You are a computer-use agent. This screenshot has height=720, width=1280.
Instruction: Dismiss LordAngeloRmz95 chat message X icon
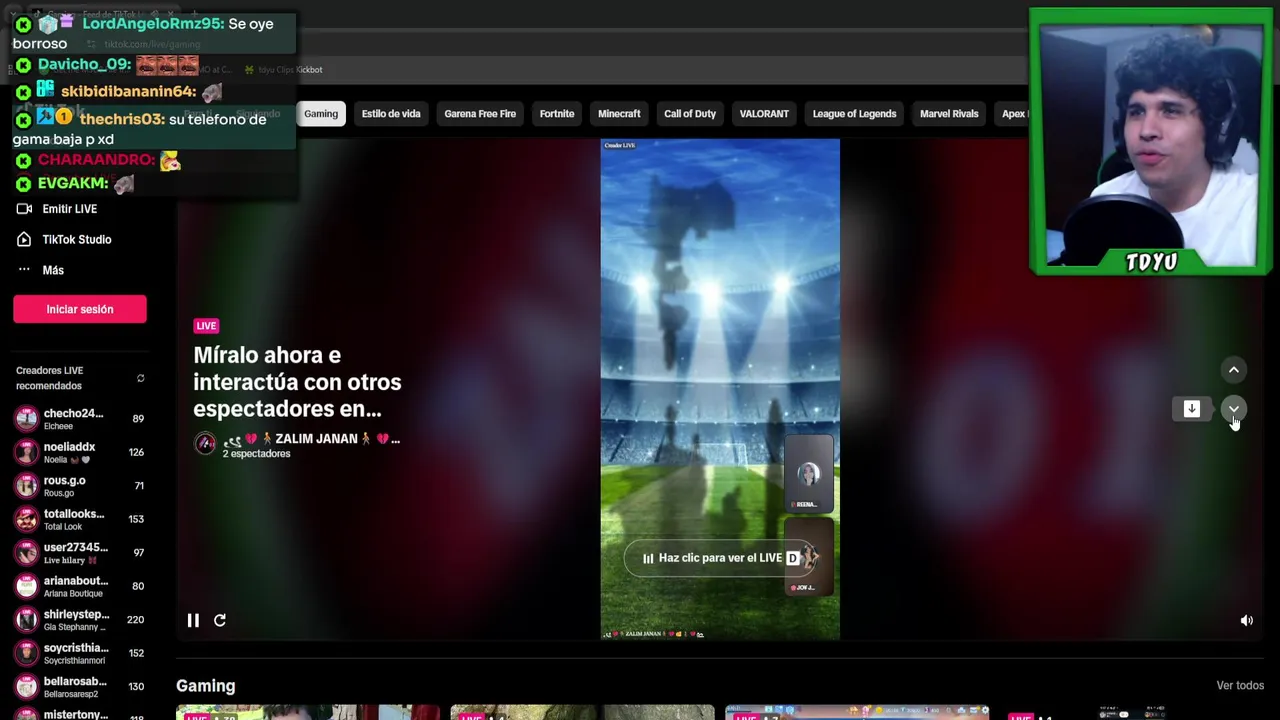23,25
